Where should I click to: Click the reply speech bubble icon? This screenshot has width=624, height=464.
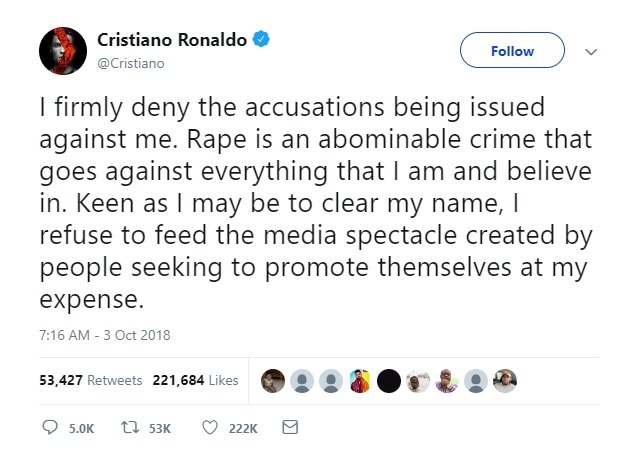(51, 428)
